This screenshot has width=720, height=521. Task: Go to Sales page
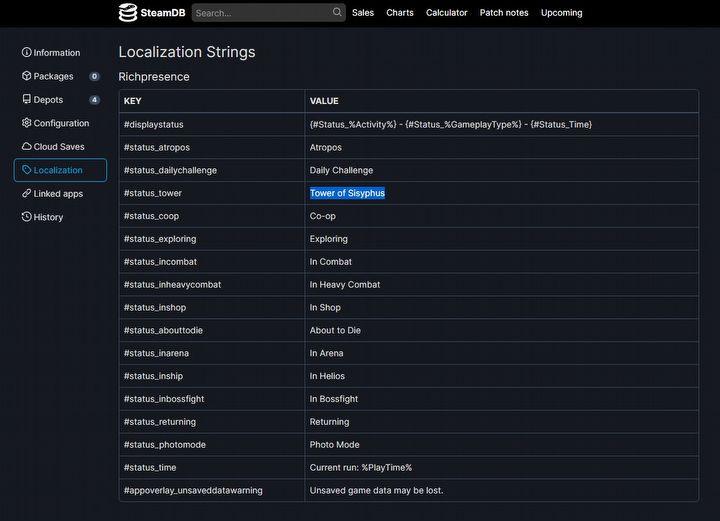(x=363, y=13)
